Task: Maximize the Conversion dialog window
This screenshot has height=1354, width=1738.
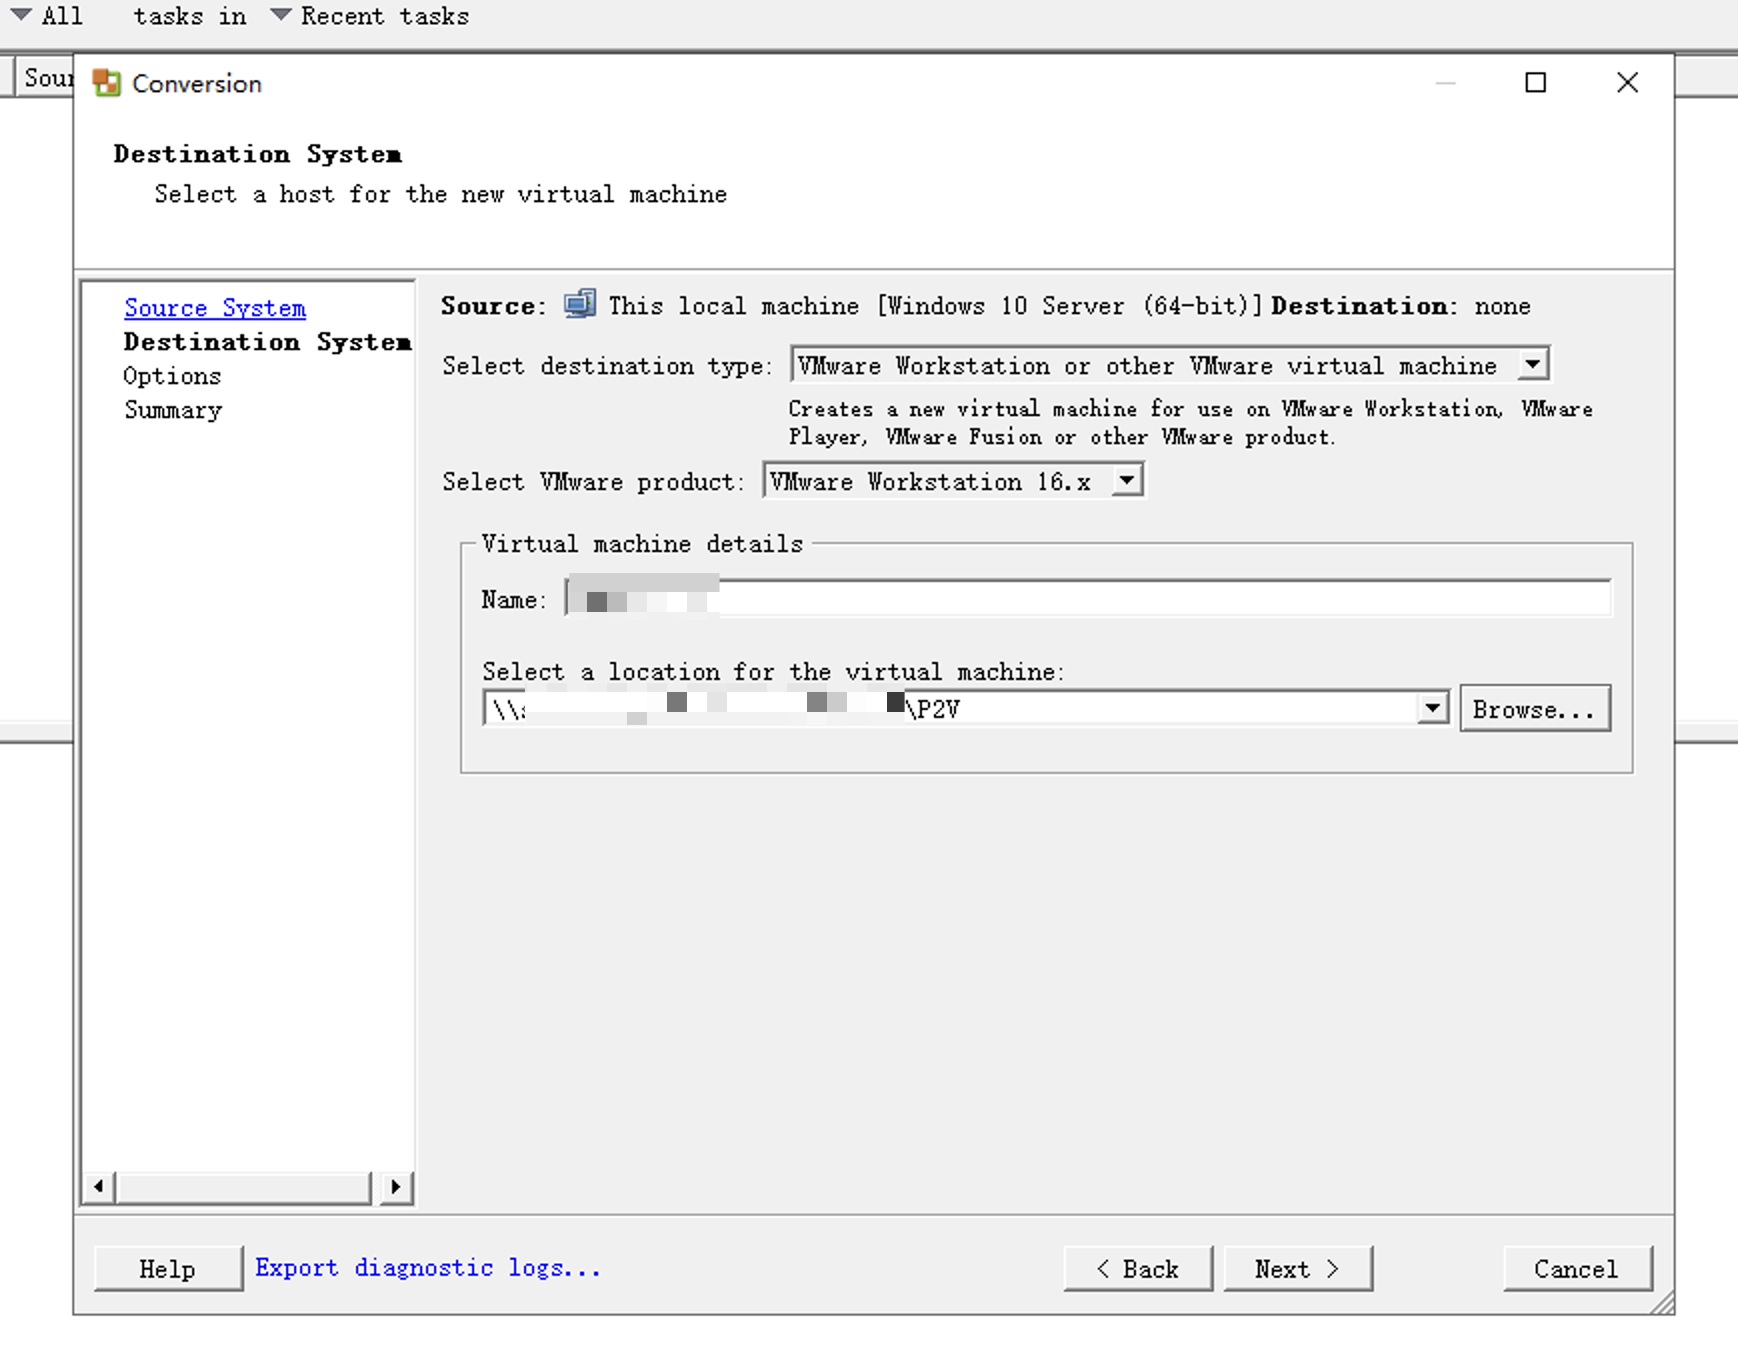Action: [x=1535, y=83]
